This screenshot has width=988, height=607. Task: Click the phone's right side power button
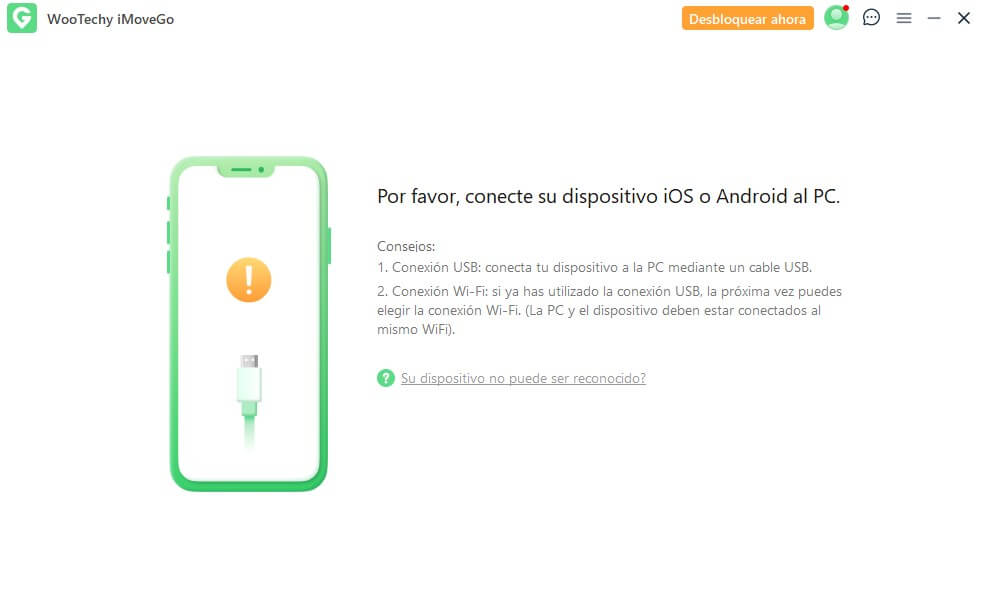tap(329, 246)
